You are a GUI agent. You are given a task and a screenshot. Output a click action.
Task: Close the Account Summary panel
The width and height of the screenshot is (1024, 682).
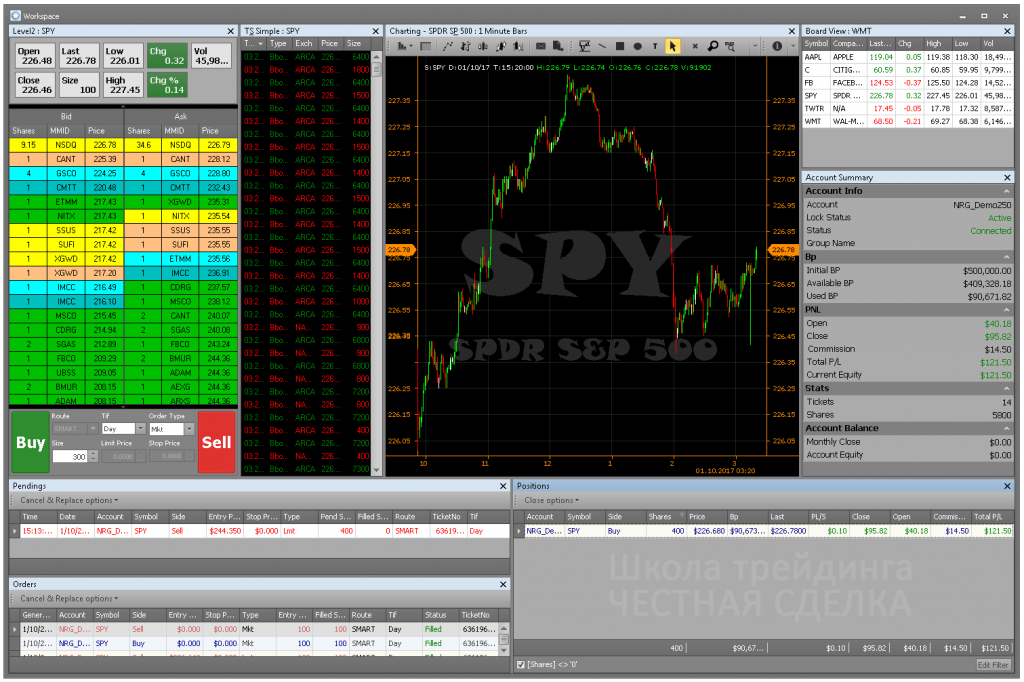[1007, 178]
